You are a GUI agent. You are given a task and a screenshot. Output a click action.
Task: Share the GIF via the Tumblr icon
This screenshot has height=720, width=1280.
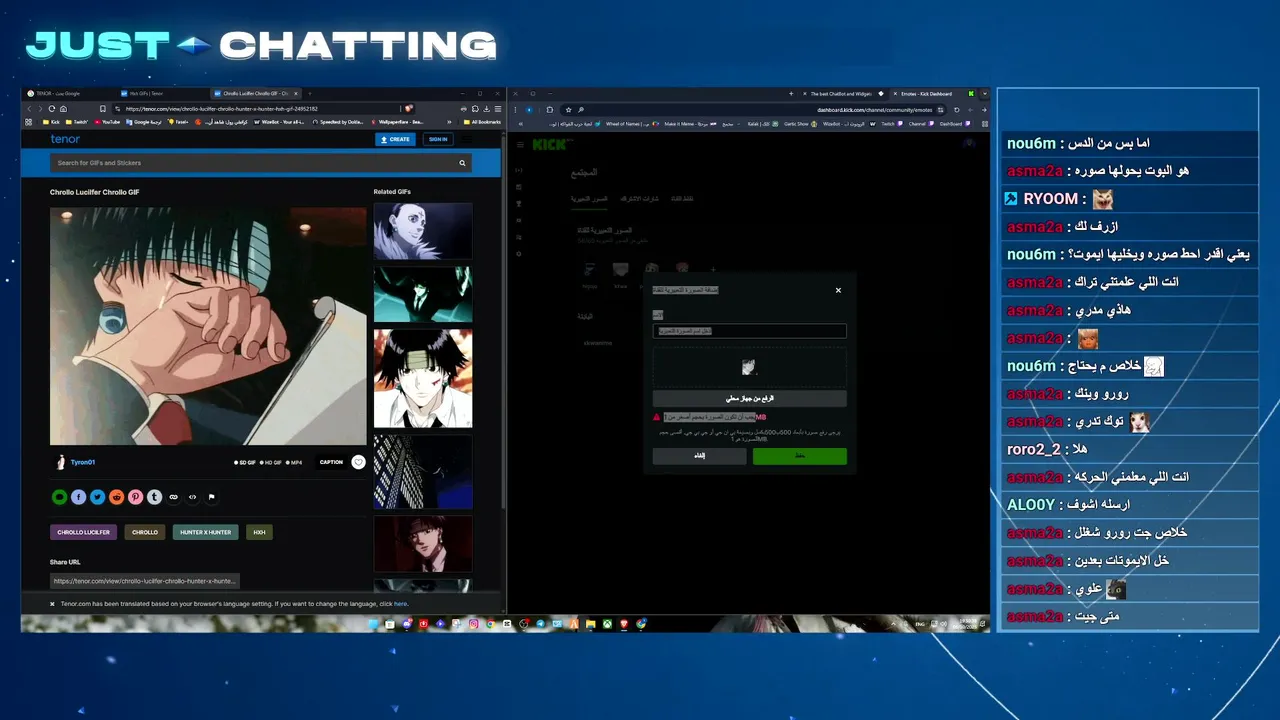(x=154, y=497)
